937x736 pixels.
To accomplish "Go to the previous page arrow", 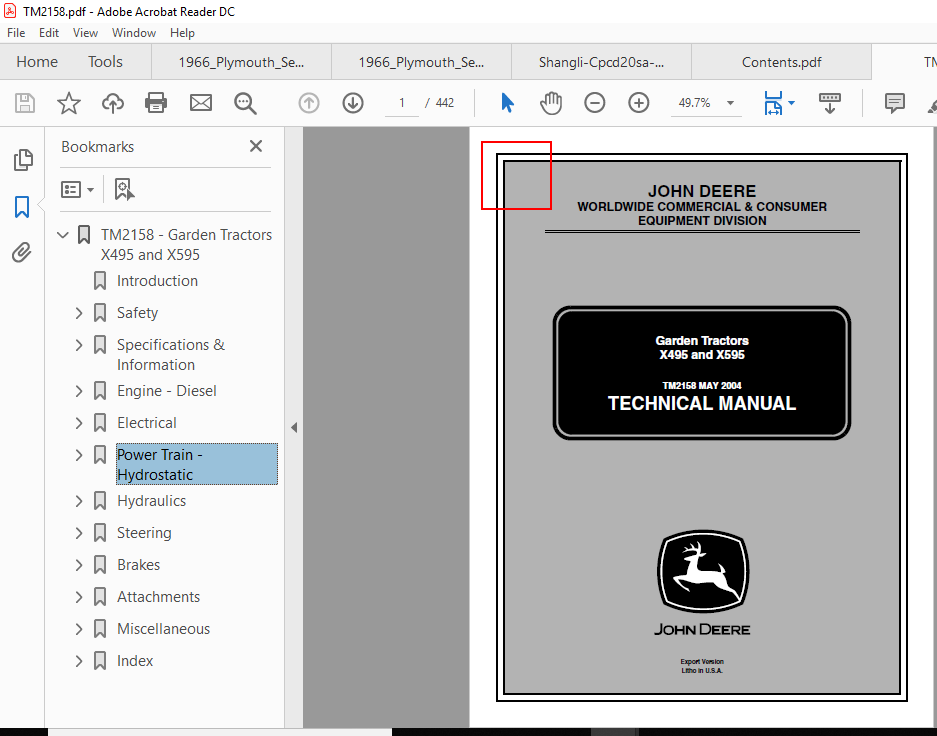I will coord(309,103).
